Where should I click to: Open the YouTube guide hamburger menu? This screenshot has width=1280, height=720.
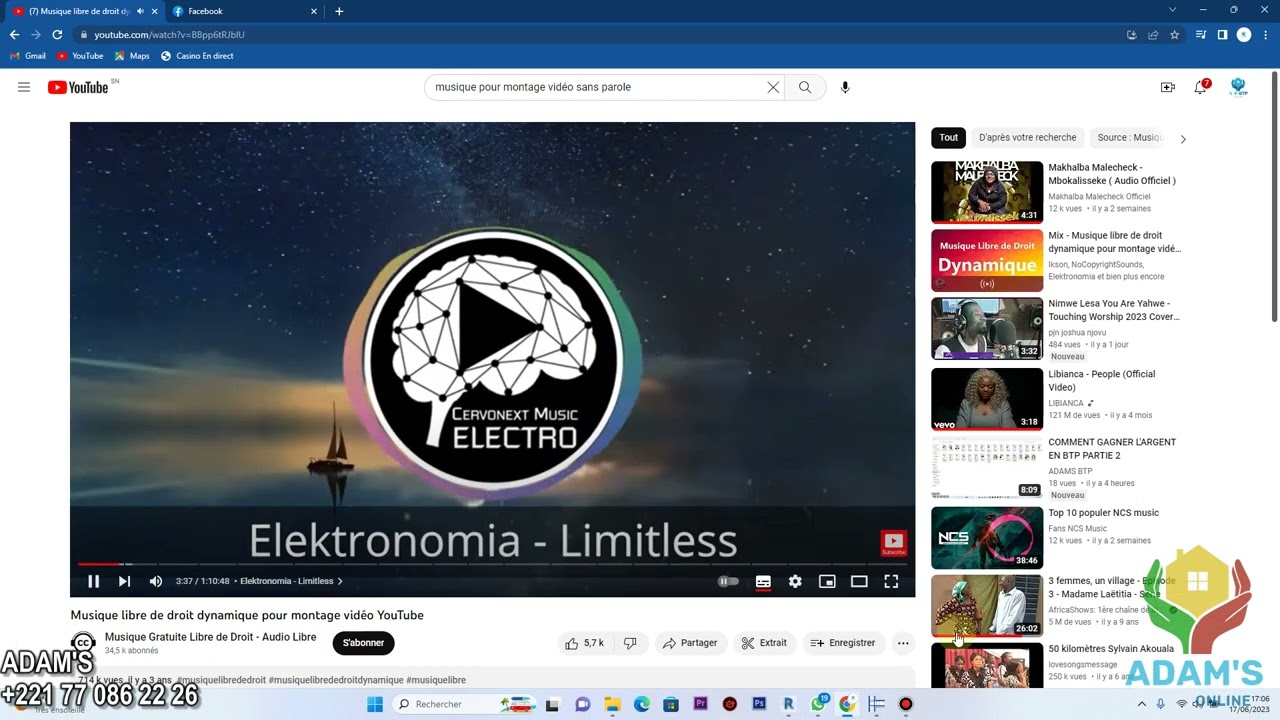(24, 87)
